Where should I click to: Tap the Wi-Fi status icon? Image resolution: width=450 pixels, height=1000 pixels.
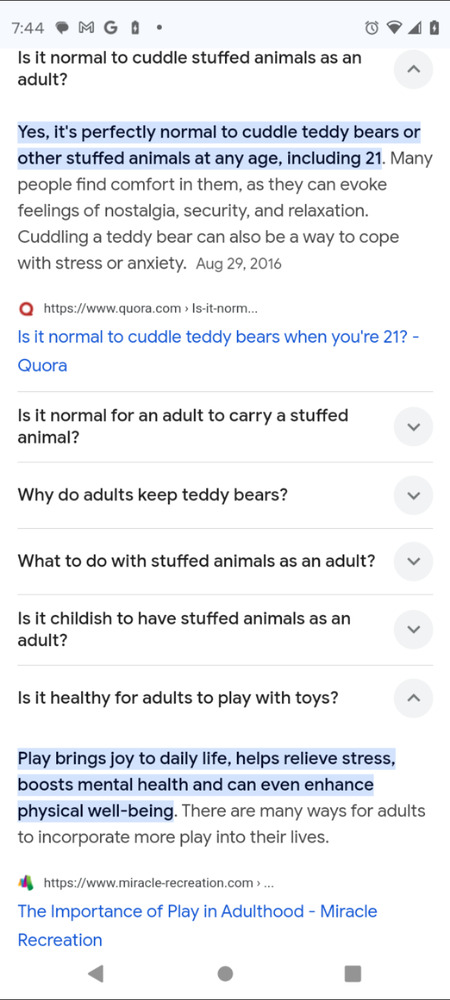[x=395, y=28]
